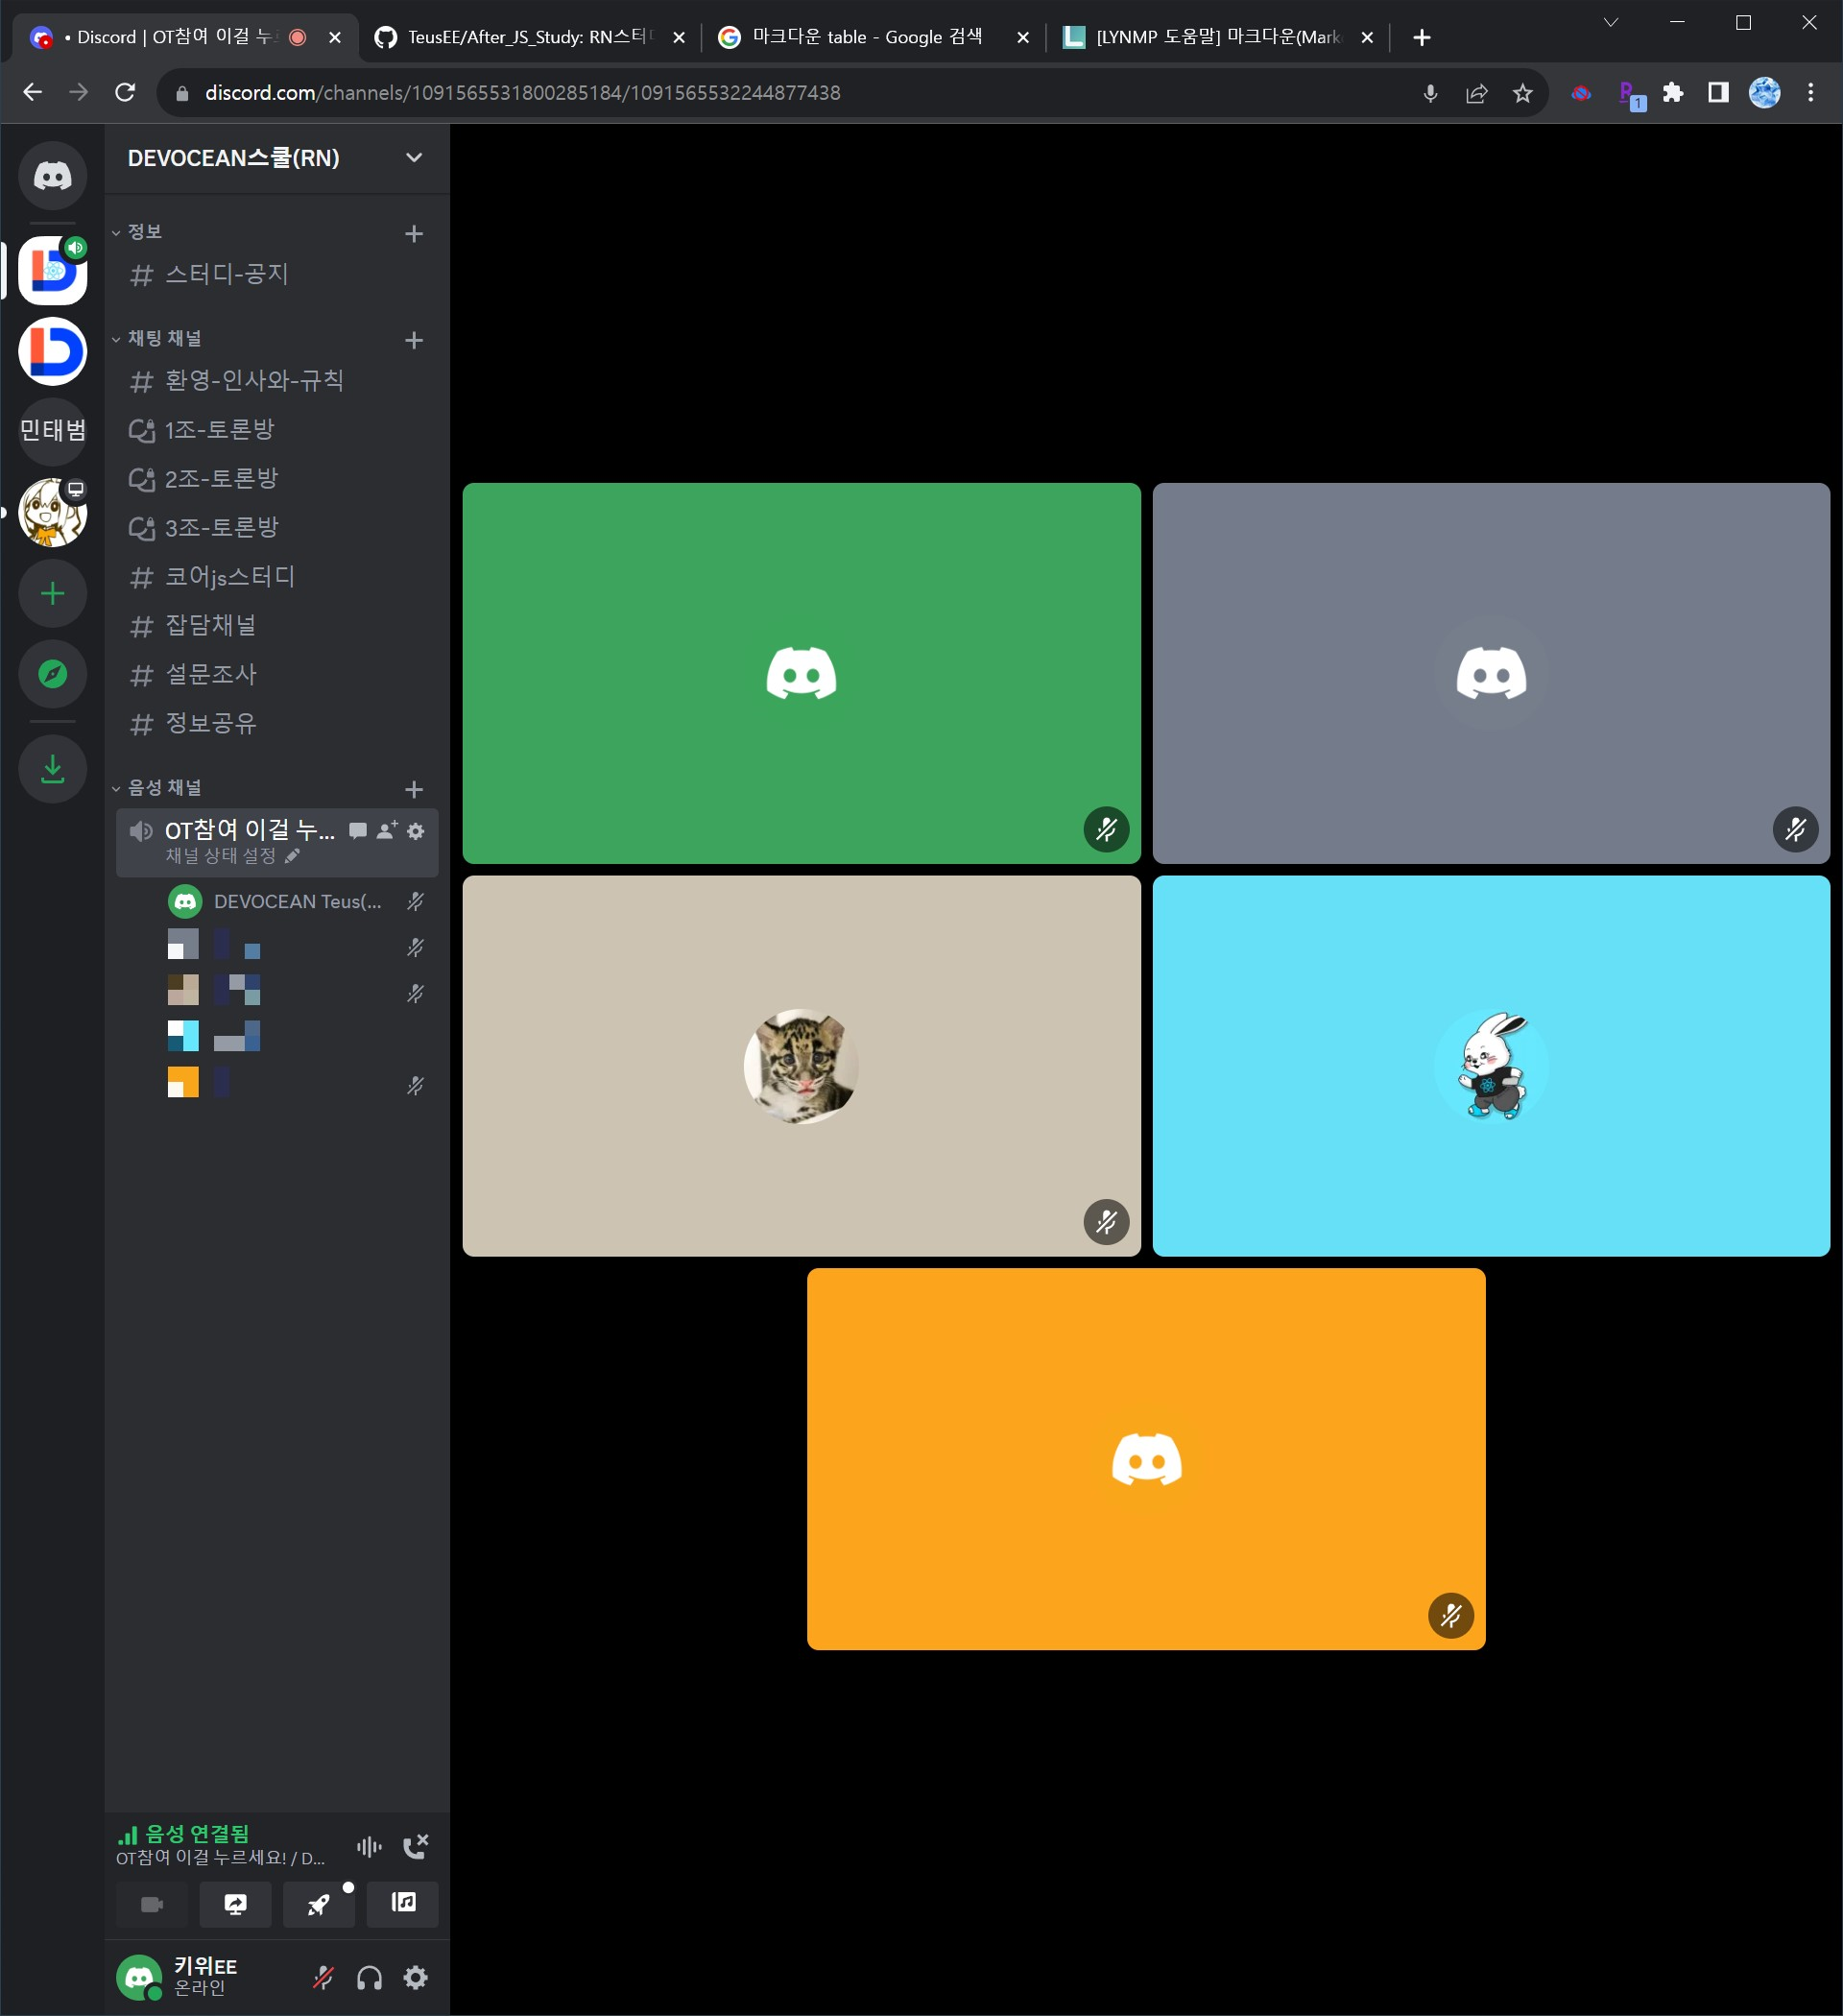Open Chrome profile avatar
Viewport: 1843px width, 2016px height.
click(1764, 93)
